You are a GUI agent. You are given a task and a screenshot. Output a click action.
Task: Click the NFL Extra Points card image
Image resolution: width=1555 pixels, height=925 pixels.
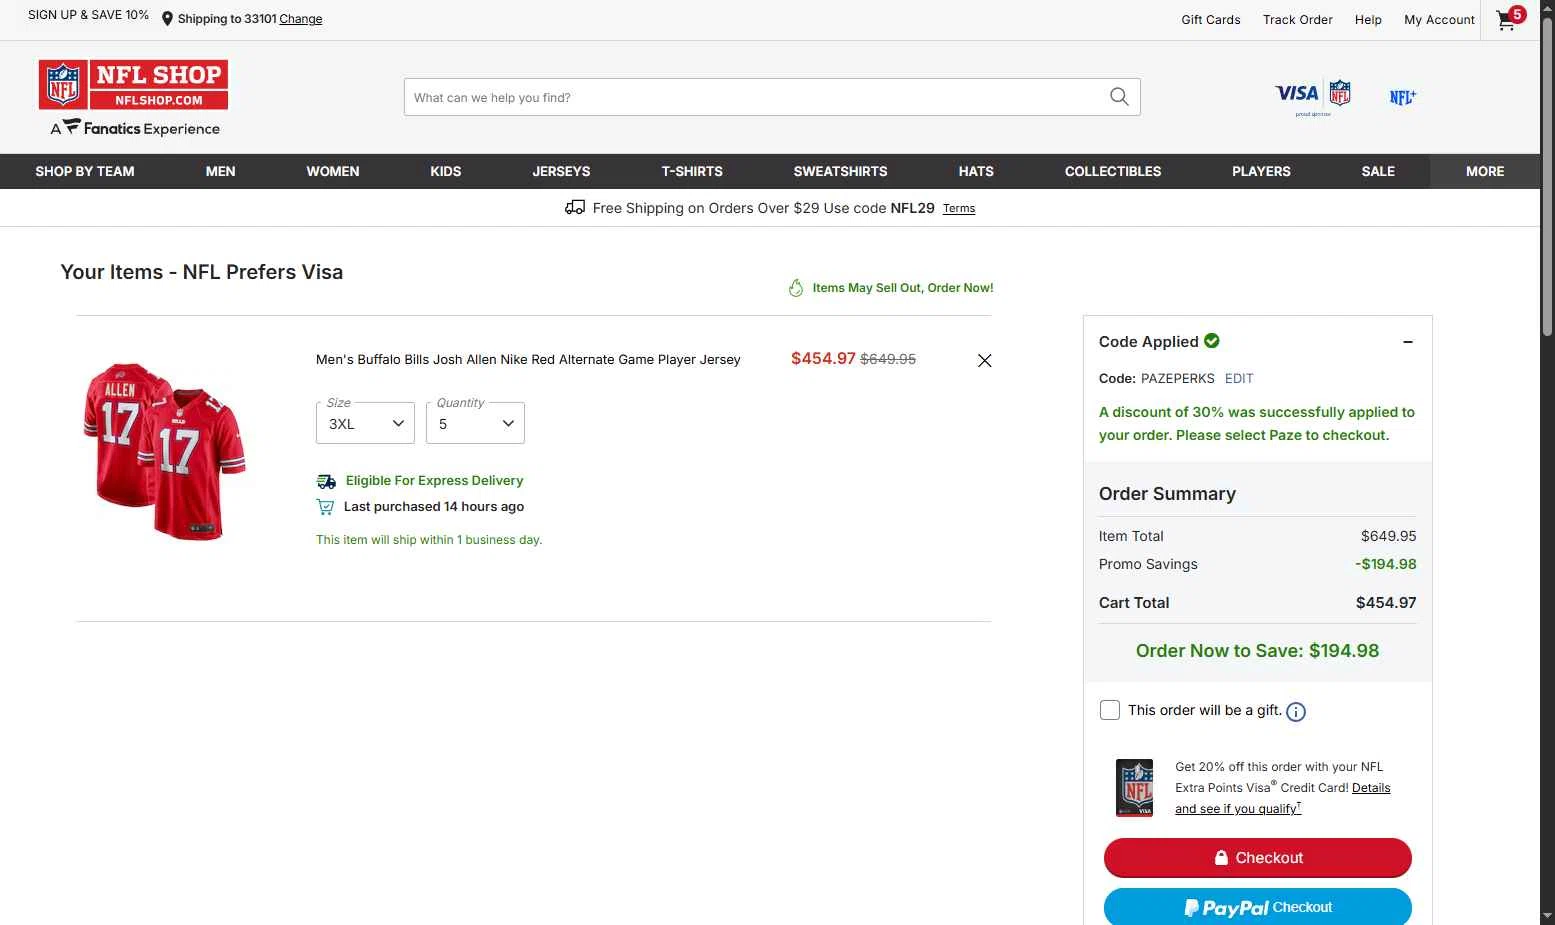(x=1135, y=788)
